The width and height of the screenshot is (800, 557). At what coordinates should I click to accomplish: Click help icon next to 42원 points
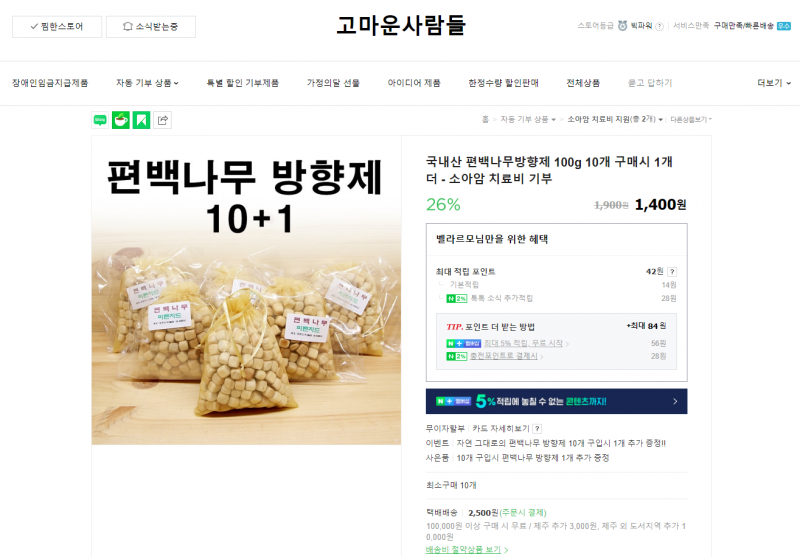(672, 272)
